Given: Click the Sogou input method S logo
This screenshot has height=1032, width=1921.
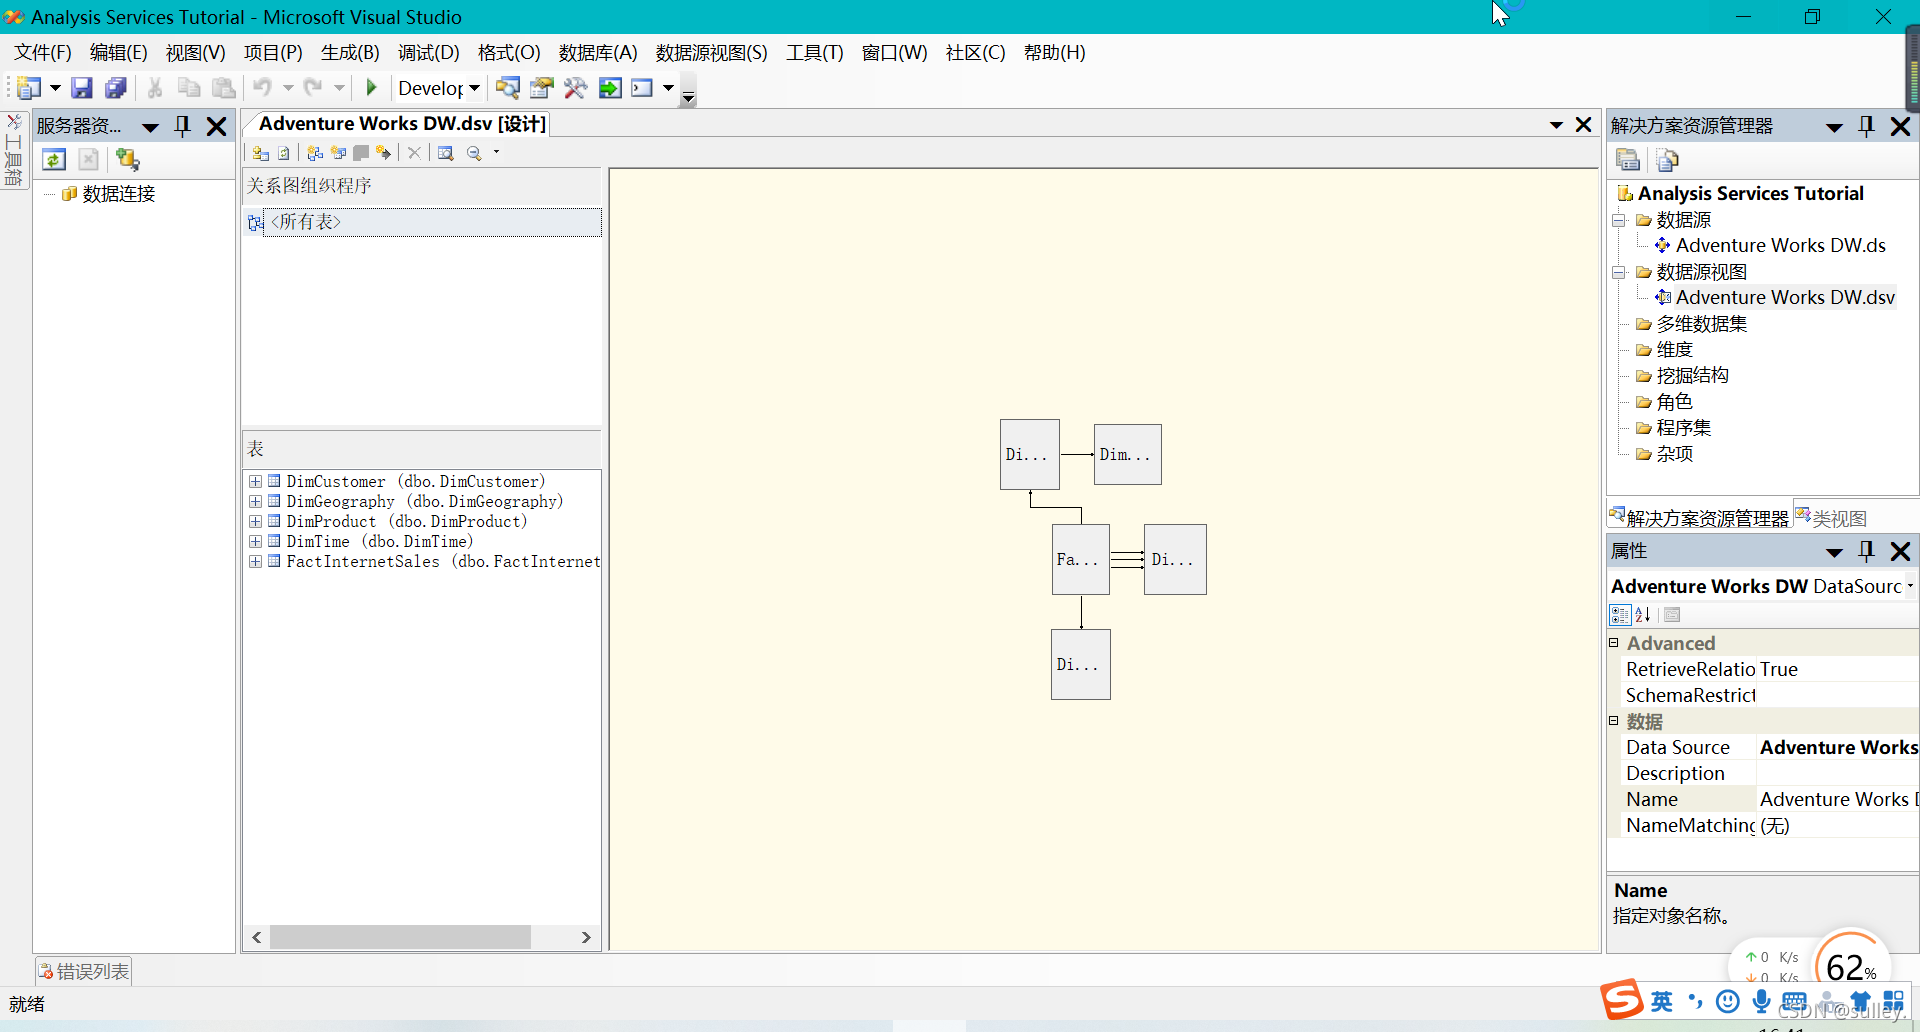Looking at the screenshot, I should tap(1621, 999).
